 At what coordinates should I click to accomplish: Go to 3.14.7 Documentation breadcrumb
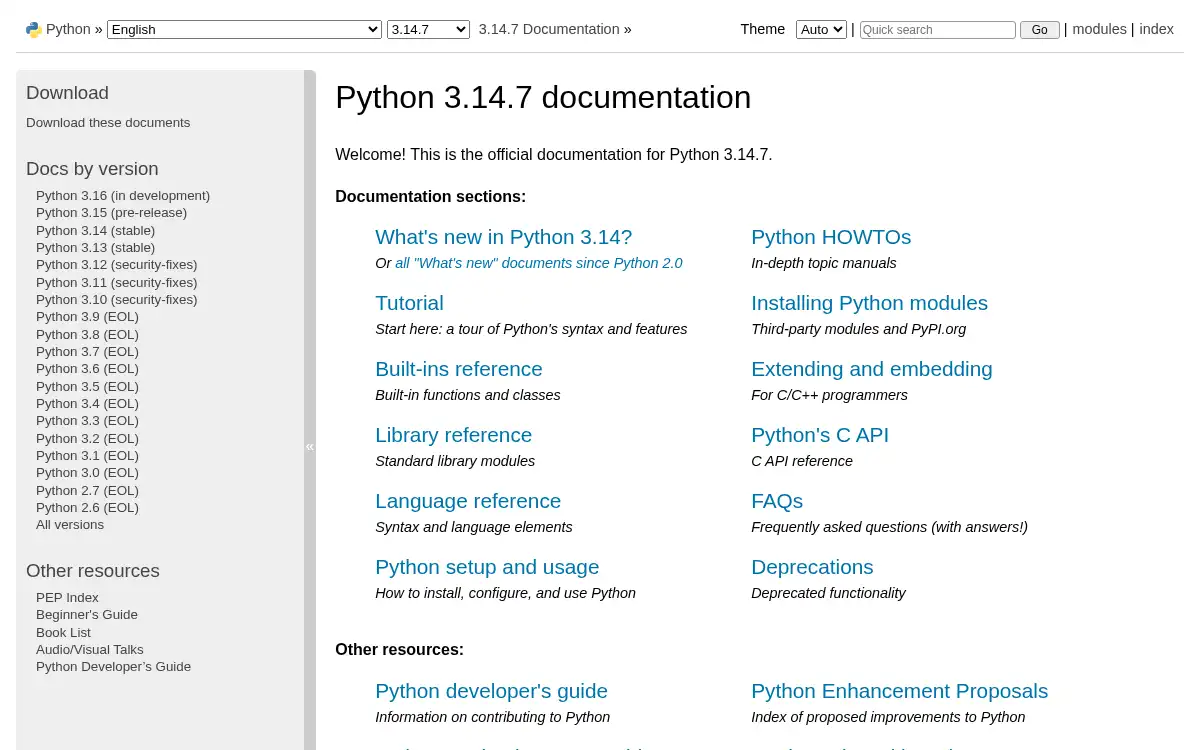point(549,29)
